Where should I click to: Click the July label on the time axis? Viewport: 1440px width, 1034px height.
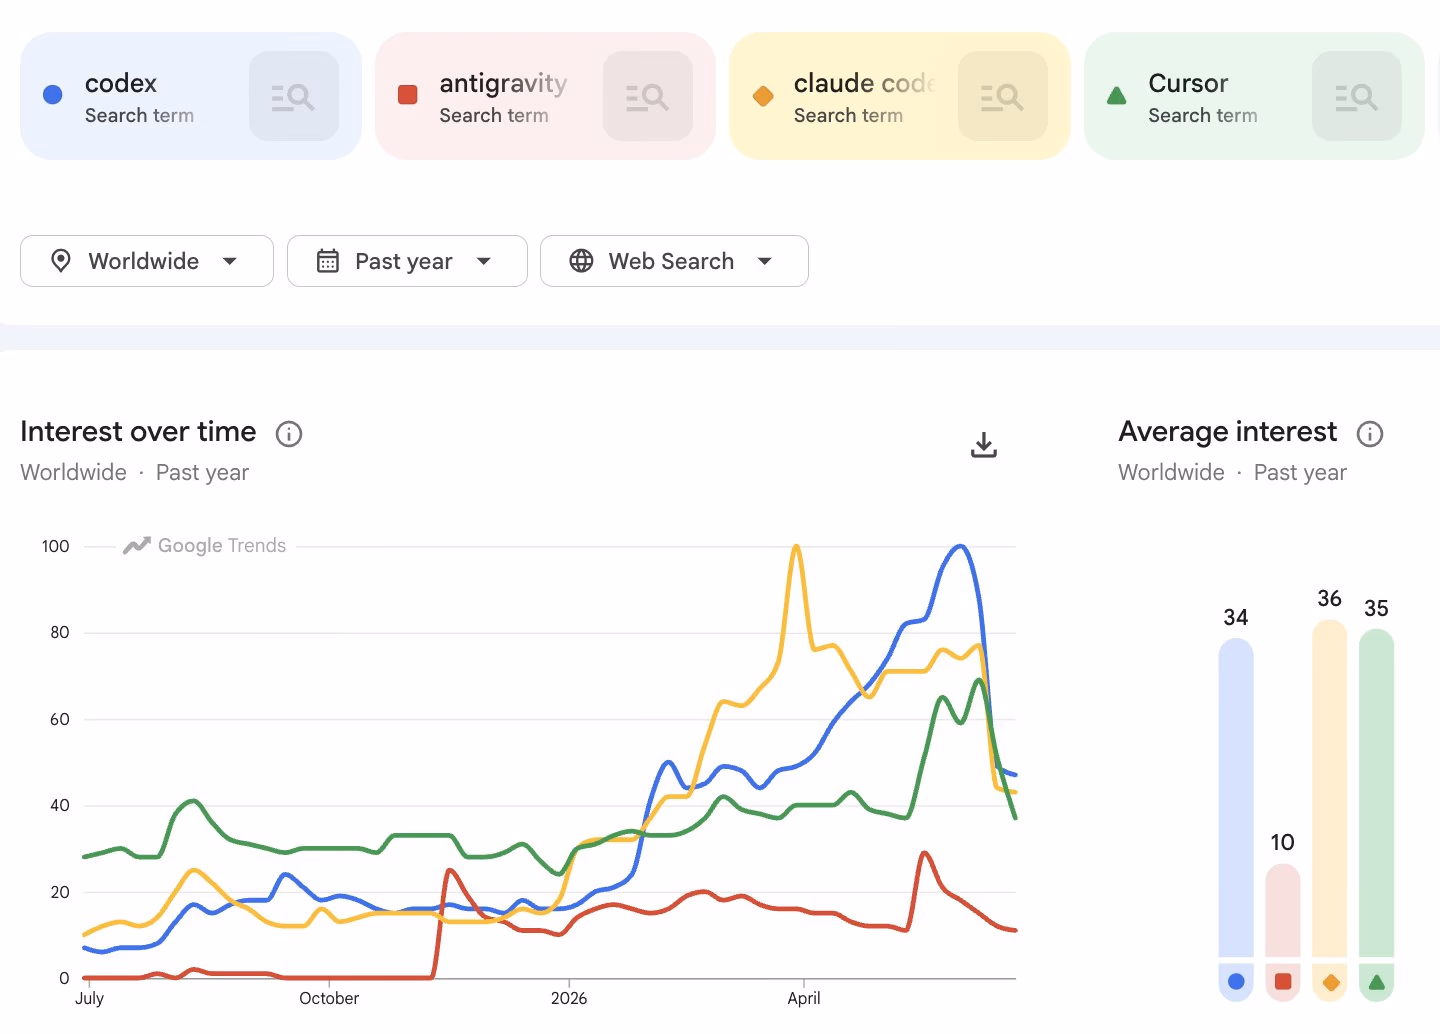tap(90, 998)
